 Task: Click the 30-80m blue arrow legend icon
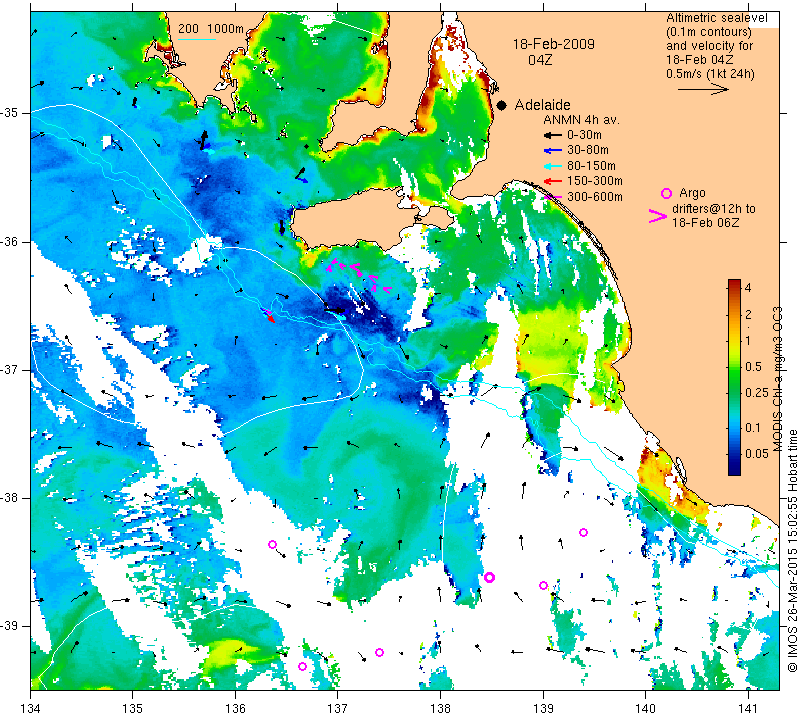click(552, 151)
